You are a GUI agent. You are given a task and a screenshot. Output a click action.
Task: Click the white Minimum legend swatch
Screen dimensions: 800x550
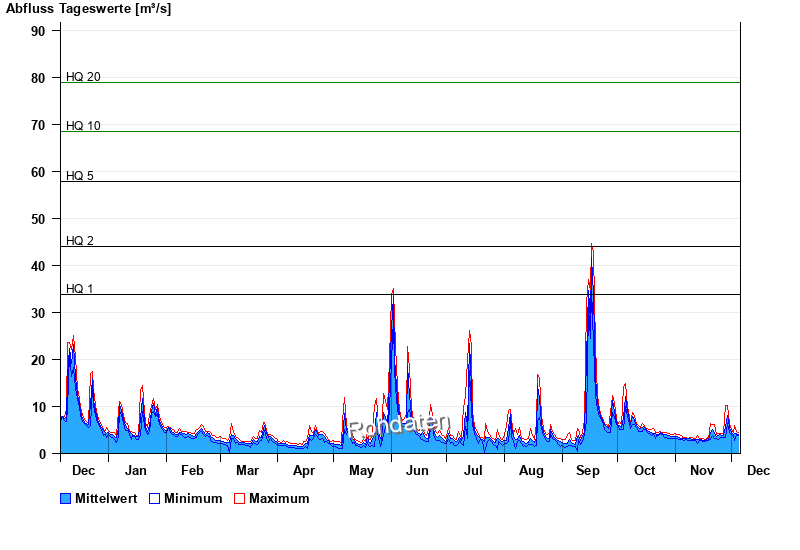point(154,499)
